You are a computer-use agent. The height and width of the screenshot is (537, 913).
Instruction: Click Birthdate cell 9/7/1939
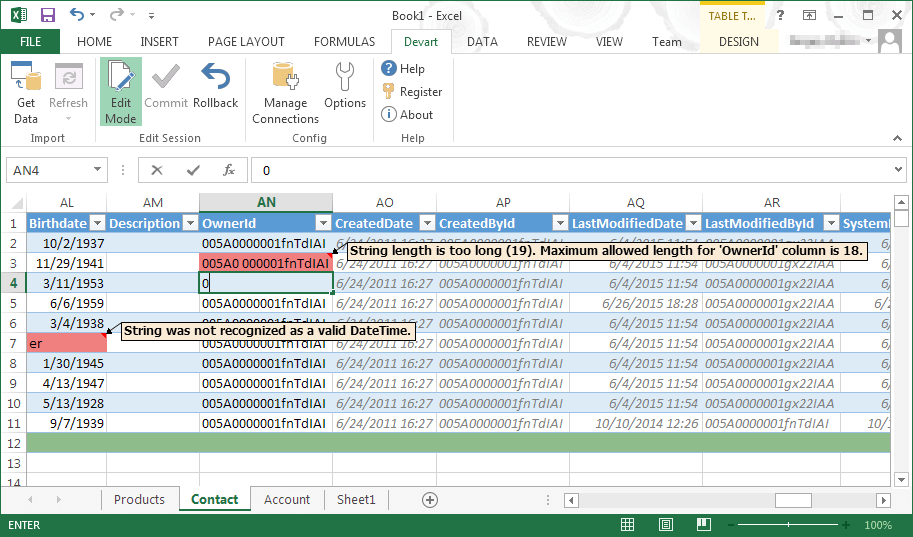click(x=66, y=423)
